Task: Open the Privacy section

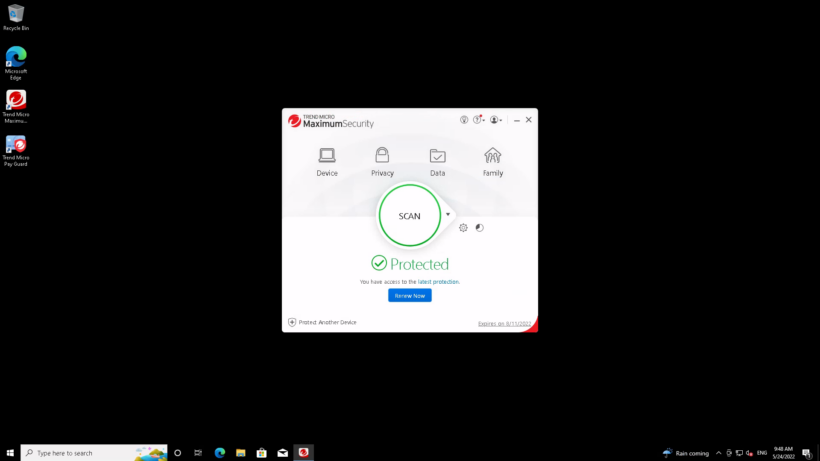Action: click(x=382, y=162)
